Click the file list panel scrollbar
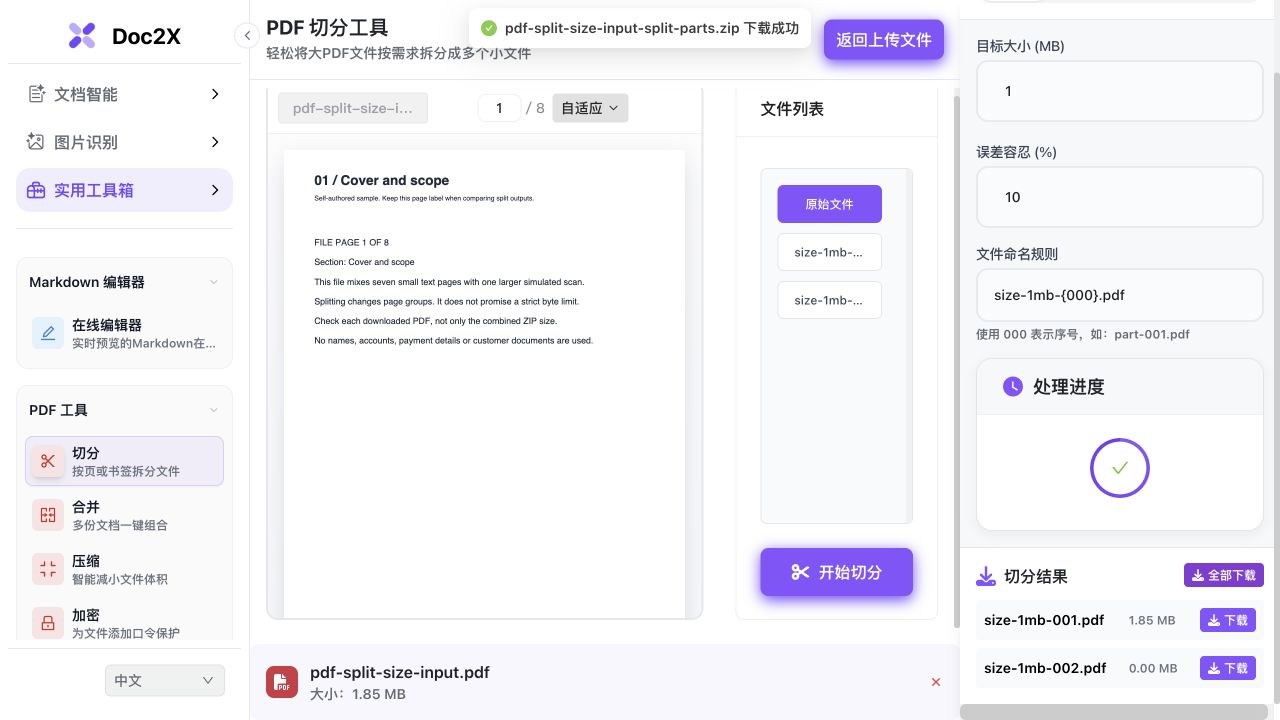This screenshot has height=720, width=1280. coord(908,345)
